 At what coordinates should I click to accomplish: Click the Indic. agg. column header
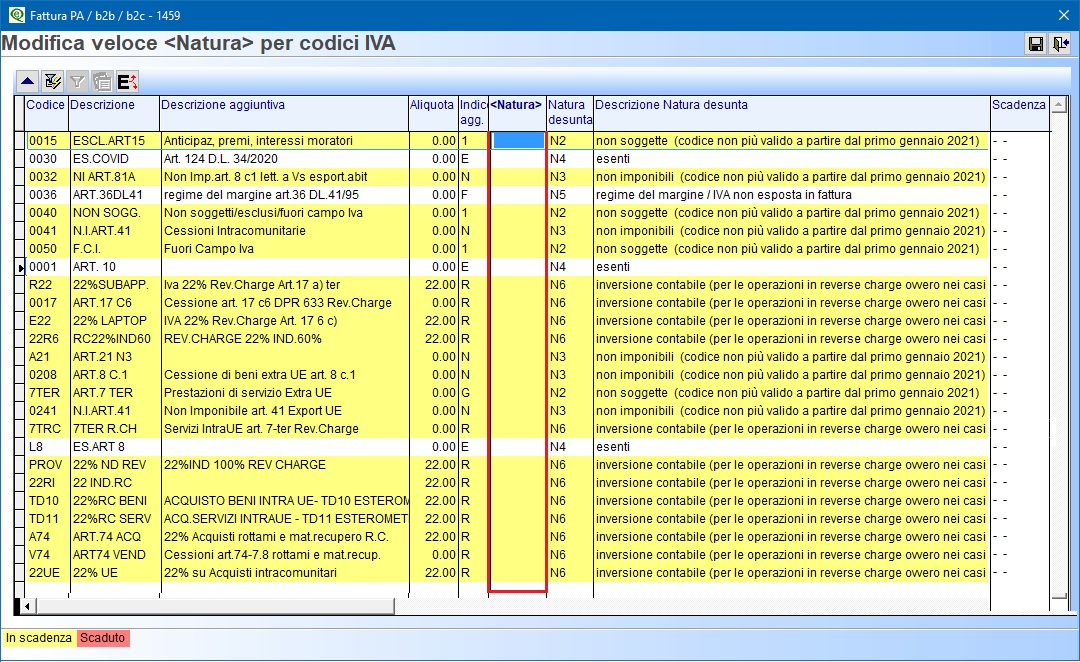point(473,112)
